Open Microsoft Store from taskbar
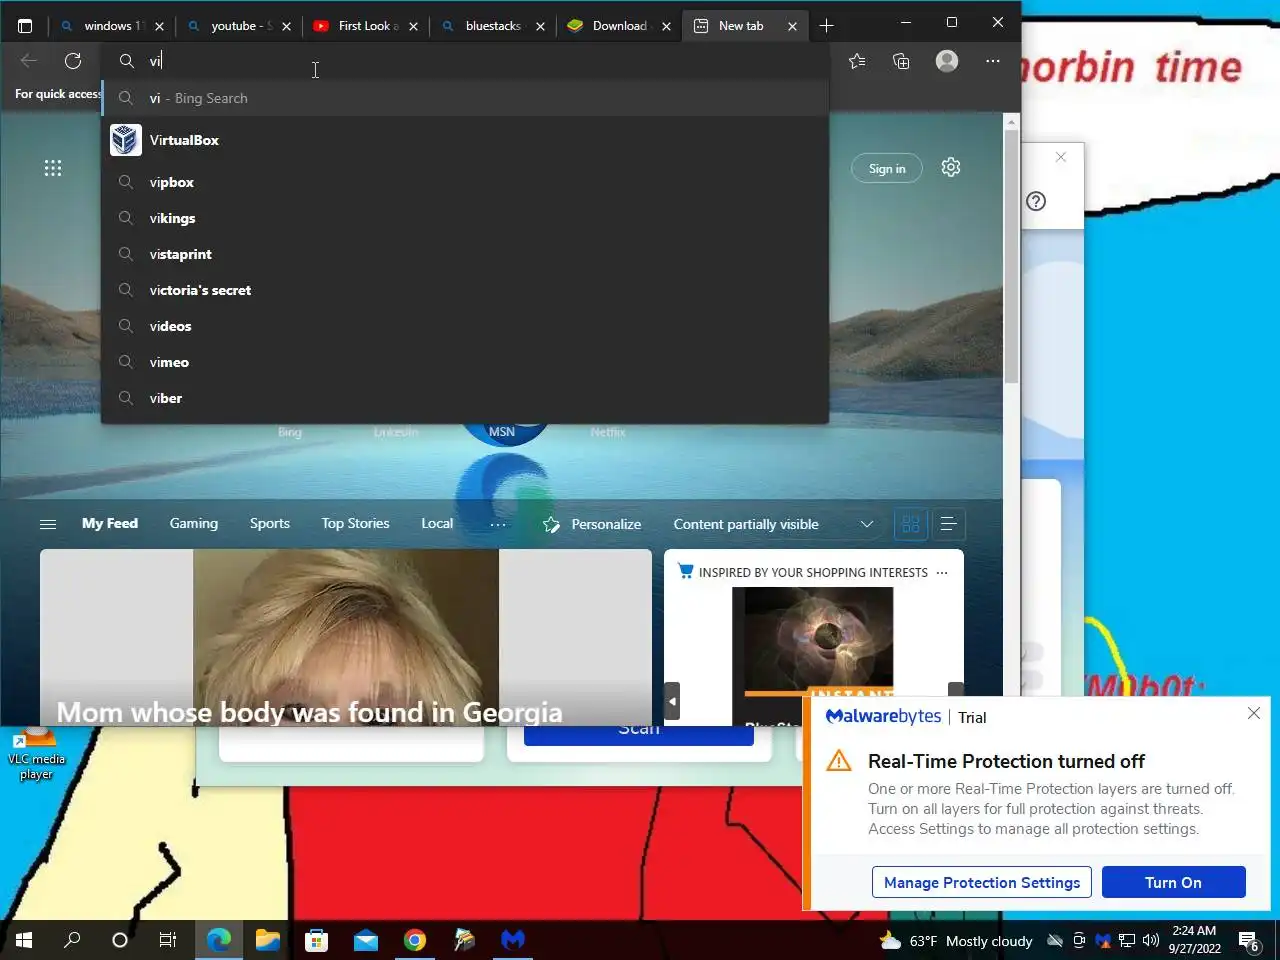This screenshot has width=1280, height=960. tap(316, 940)
